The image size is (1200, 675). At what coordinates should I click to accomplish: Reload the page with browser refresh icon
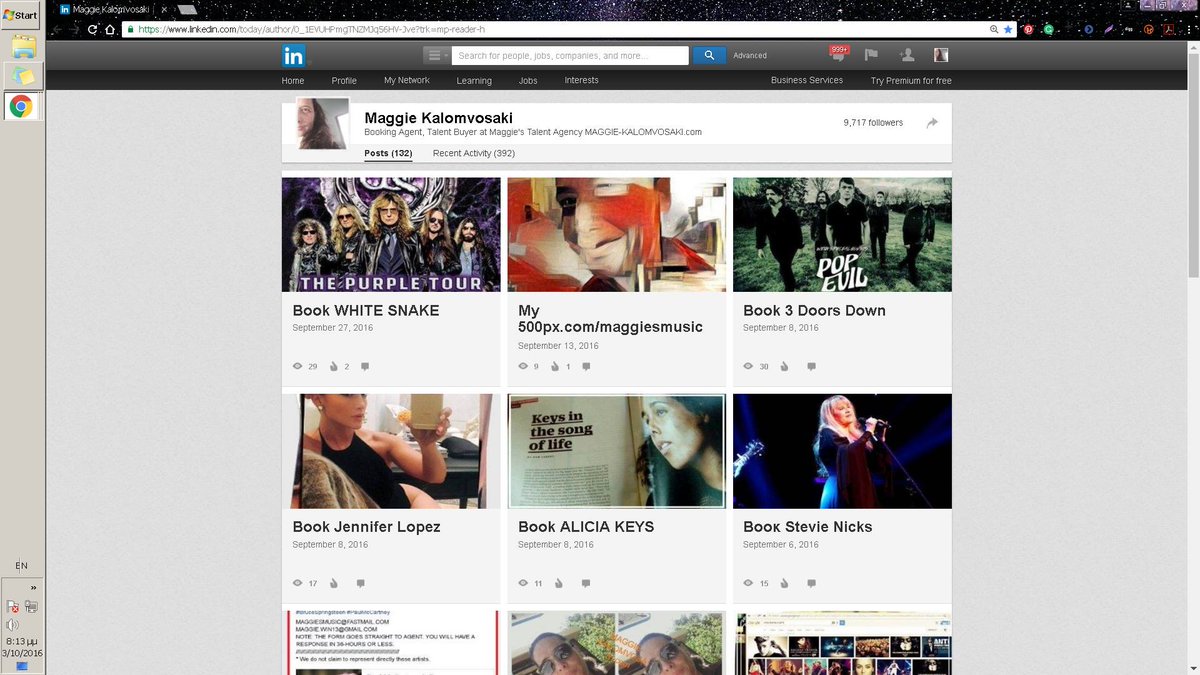tap(93, 29)
